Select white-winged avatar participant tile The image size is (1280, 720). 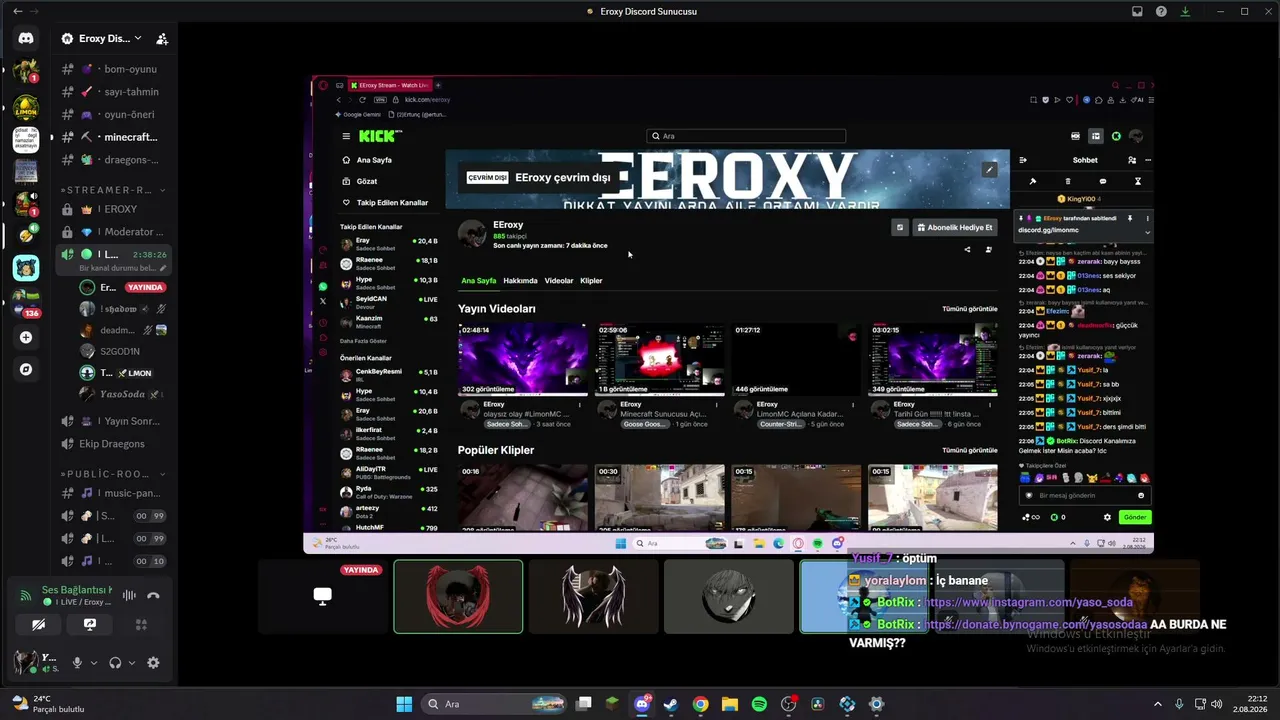click(x=593, y=596)
